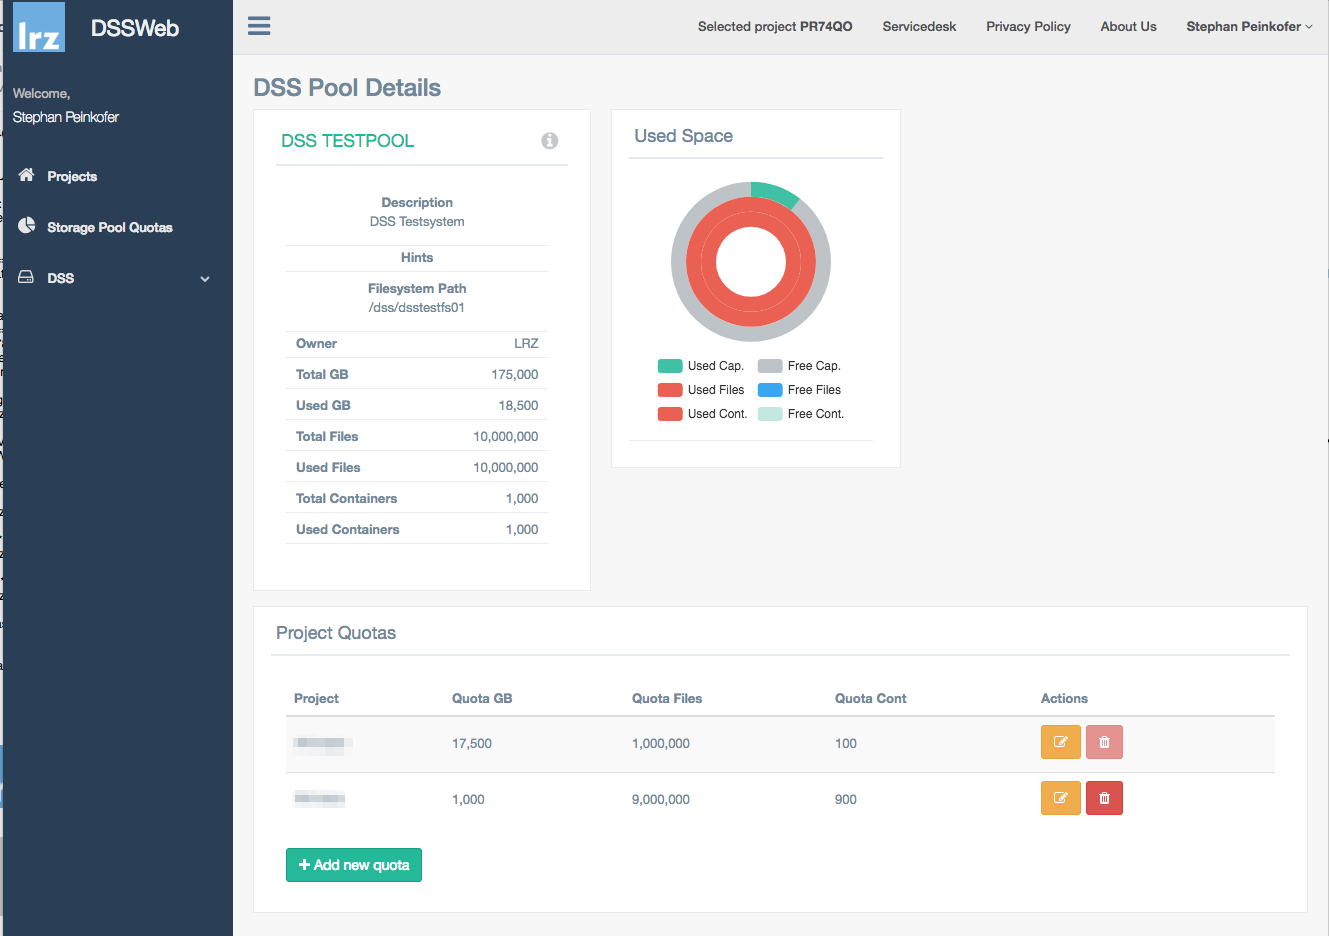Screen dimensions: 1329x936
Task: Delete the 17,500 GB quota row
Action: coord(1104,742)
